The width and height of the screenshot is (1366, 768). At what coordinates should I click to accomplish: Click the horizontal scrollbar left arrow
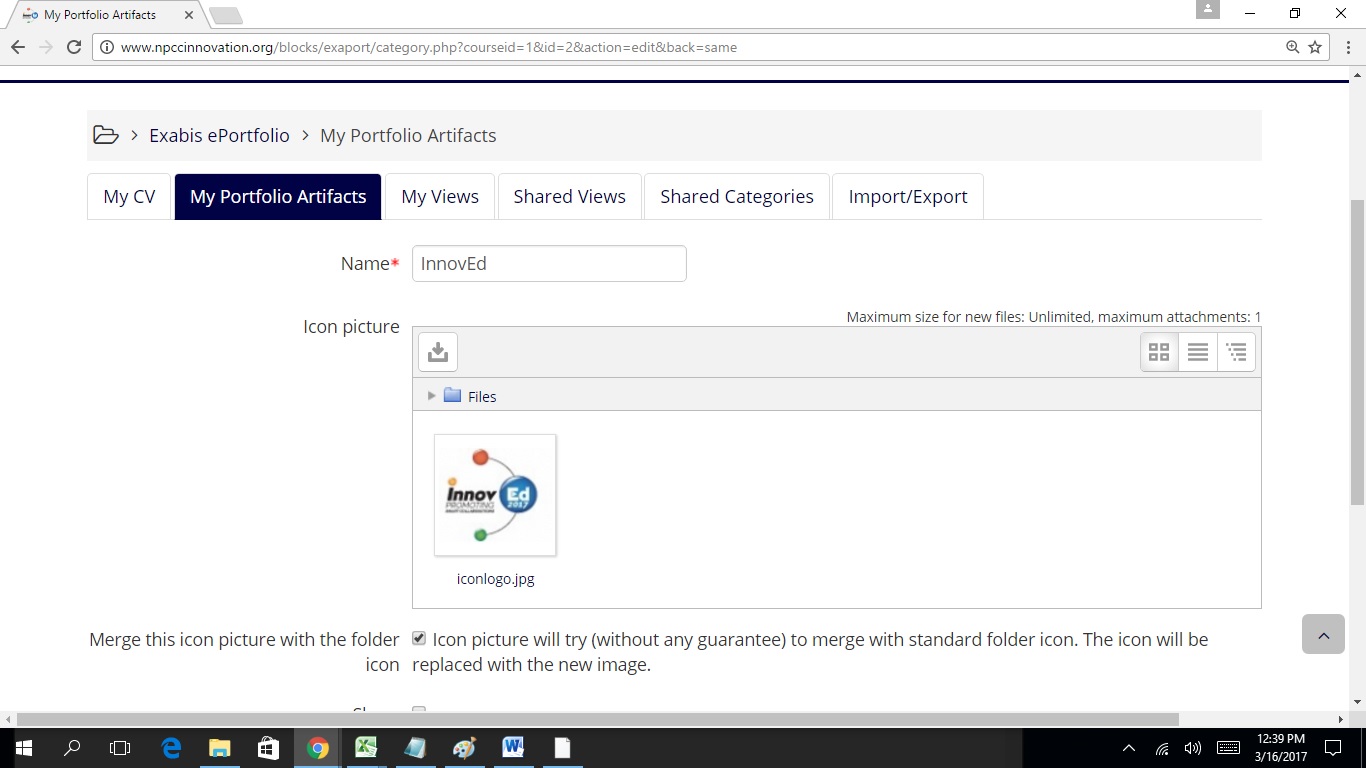[8, 719]
